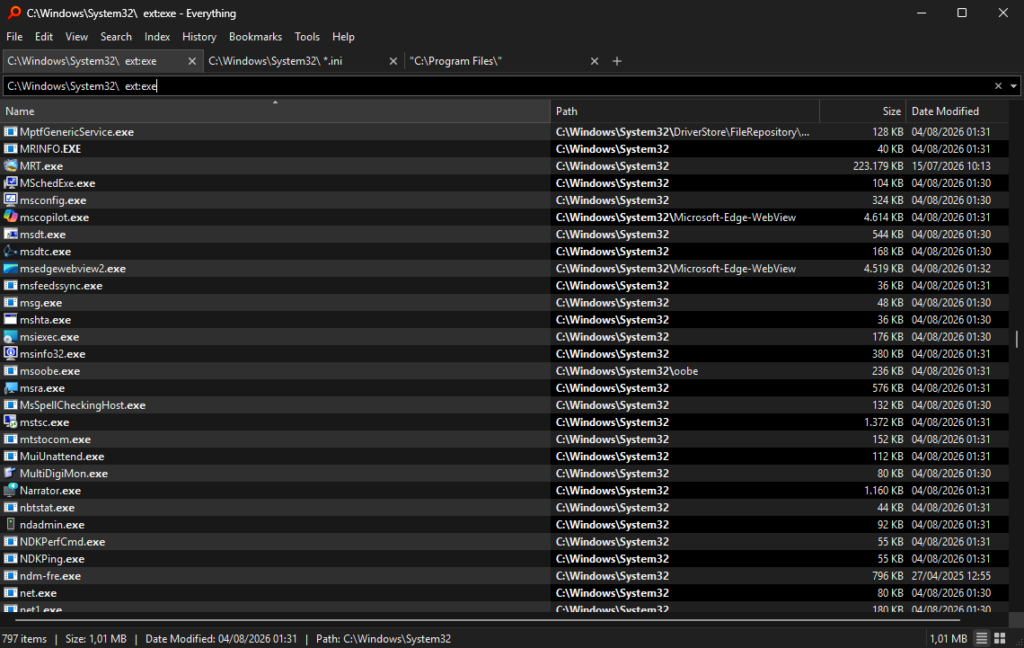Select the ndm-fre.exe file name

(x=50, y=575)
